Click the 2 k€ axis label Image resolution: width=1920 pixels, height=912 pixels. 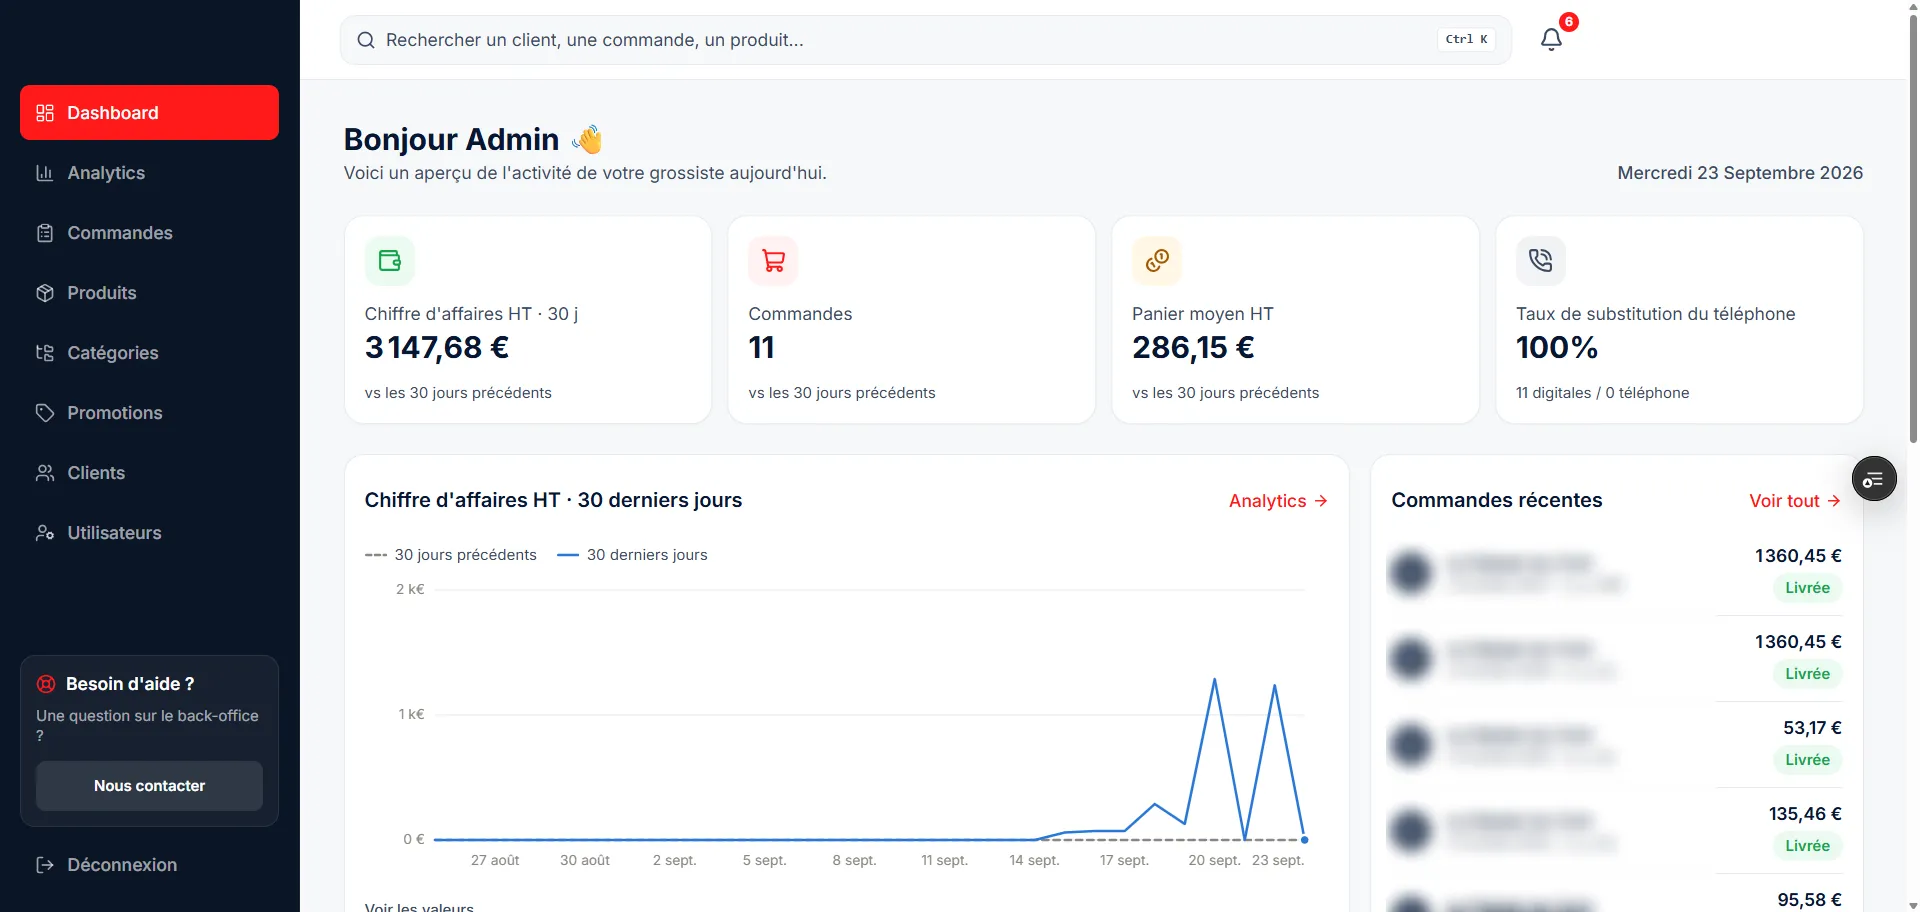coord(410,589)
